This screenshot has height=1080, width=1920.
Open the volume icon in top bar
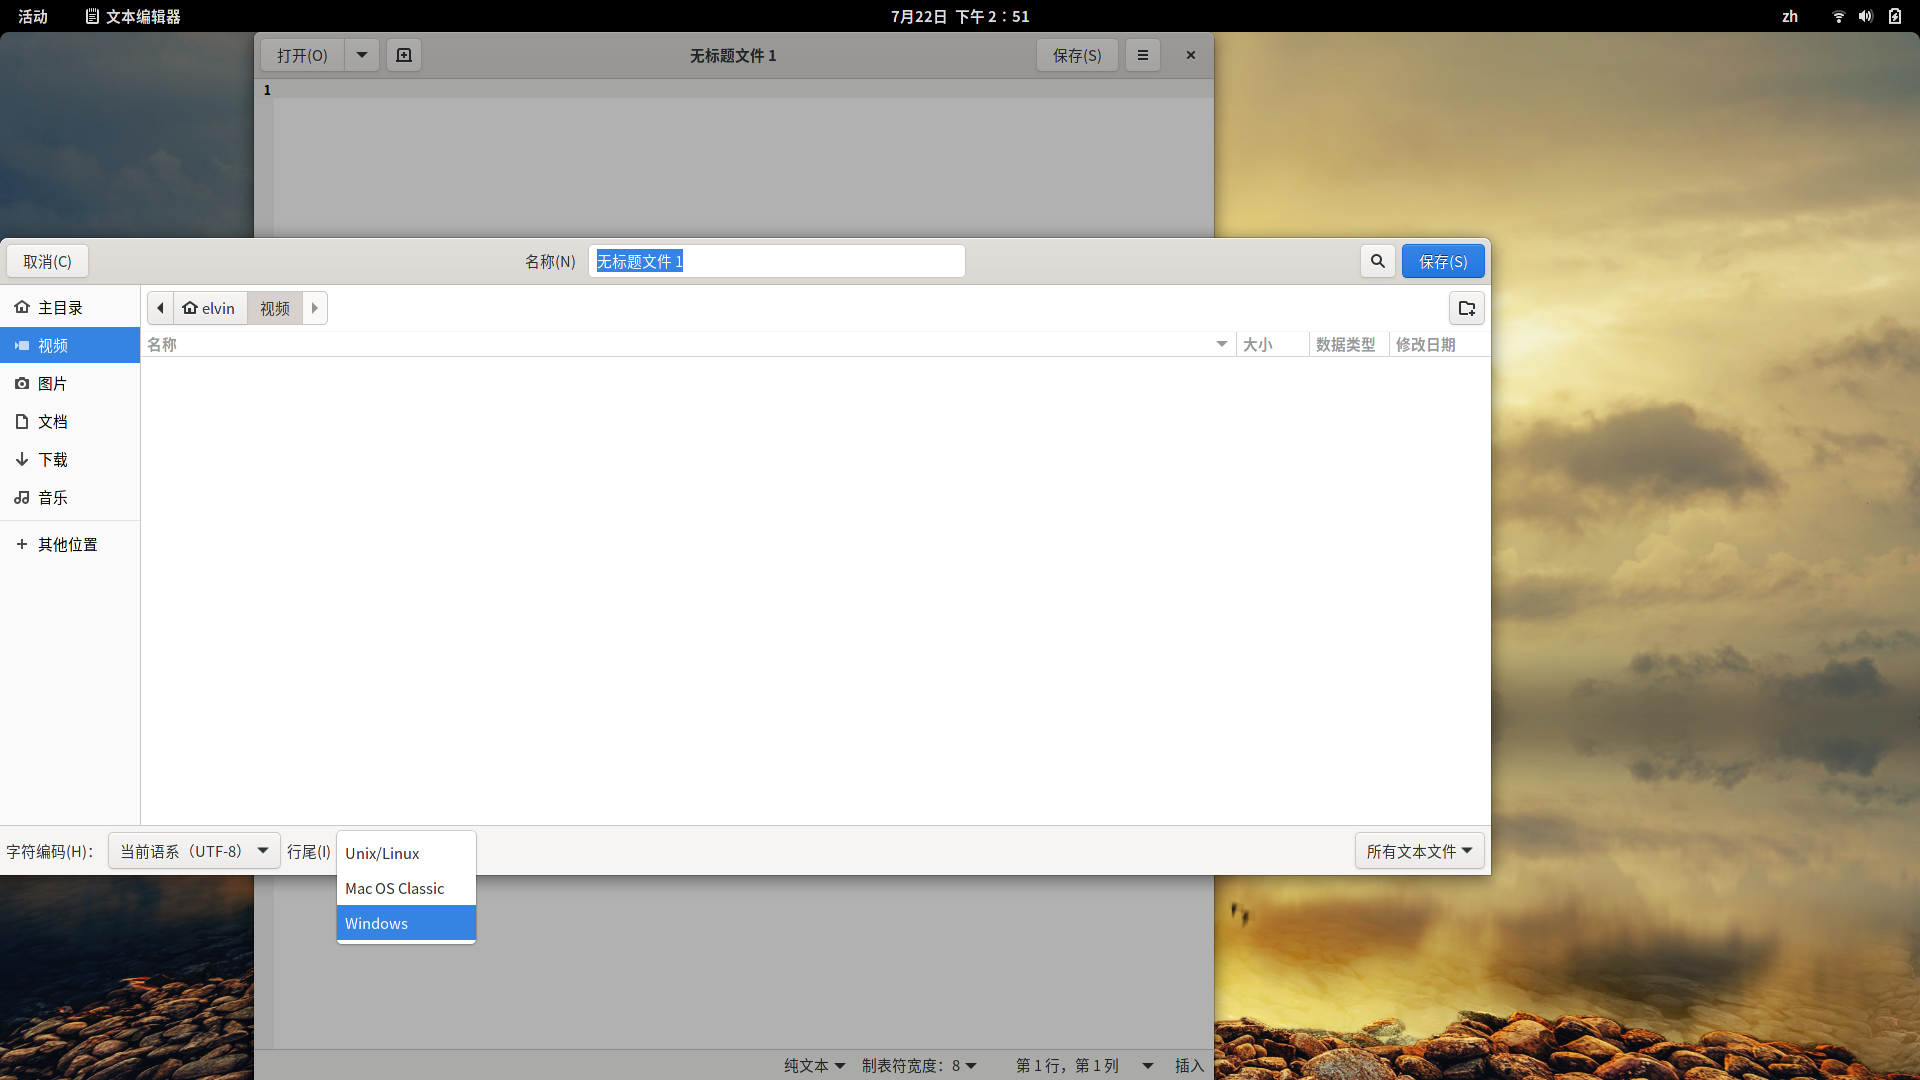click(1865, 16)
